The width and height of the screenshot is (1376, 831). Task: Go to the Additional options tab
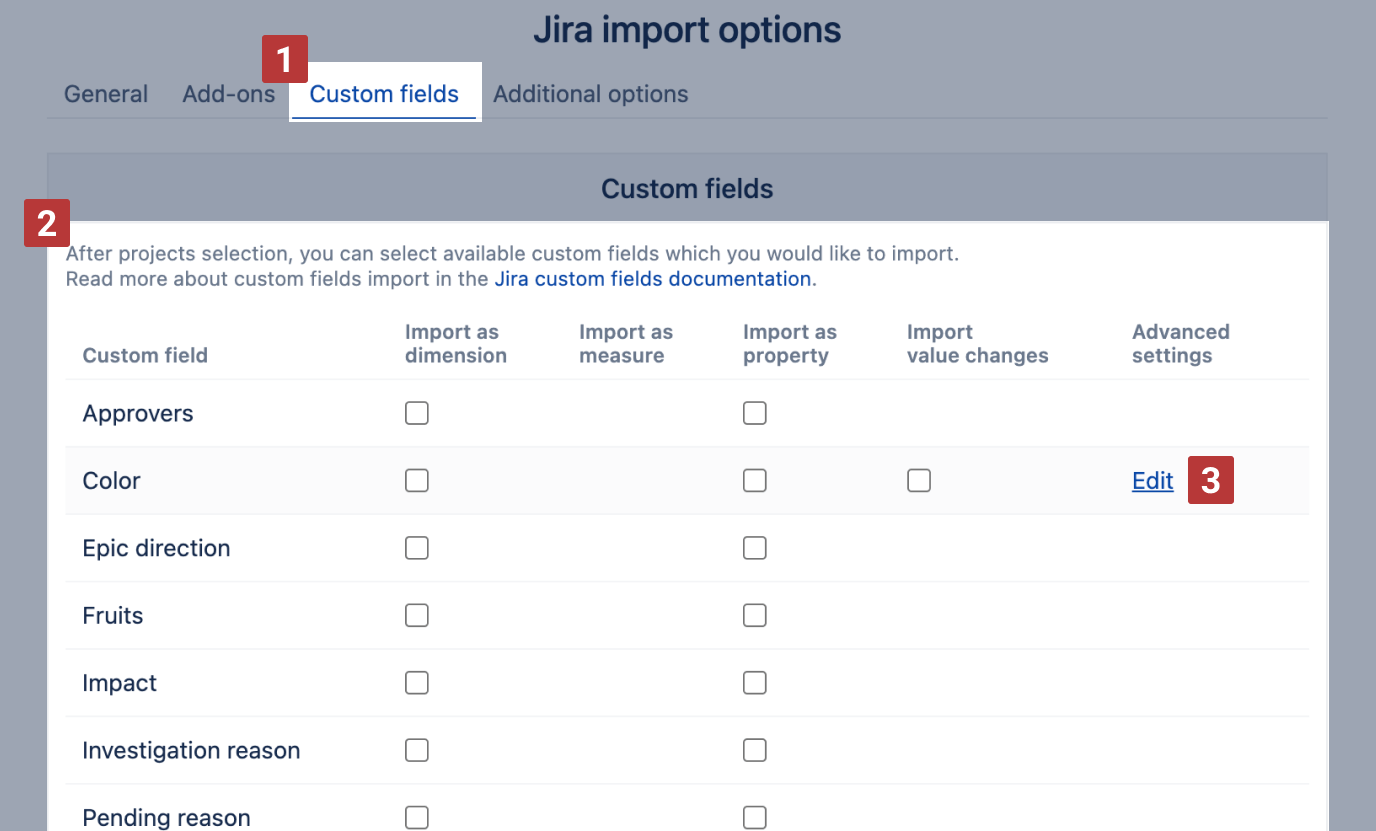point(590,94)
